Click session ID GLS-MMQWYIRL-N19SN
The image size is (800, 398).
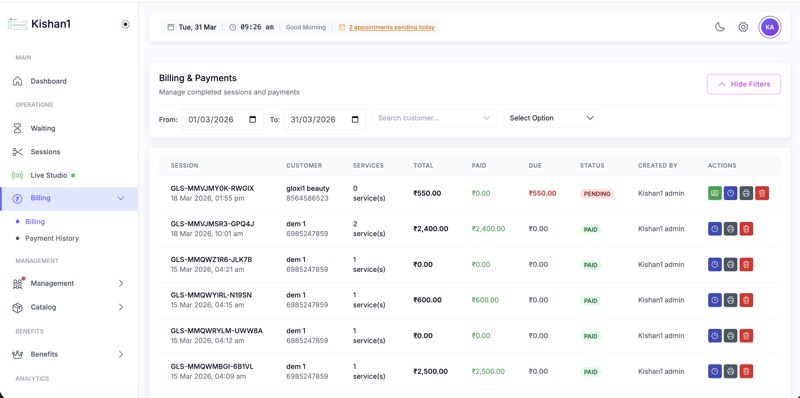pyautogui.click(x=211, y=295)
